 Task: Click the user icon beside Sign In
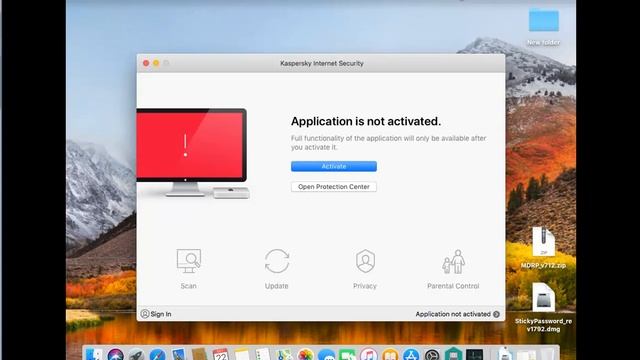[144, 314]
